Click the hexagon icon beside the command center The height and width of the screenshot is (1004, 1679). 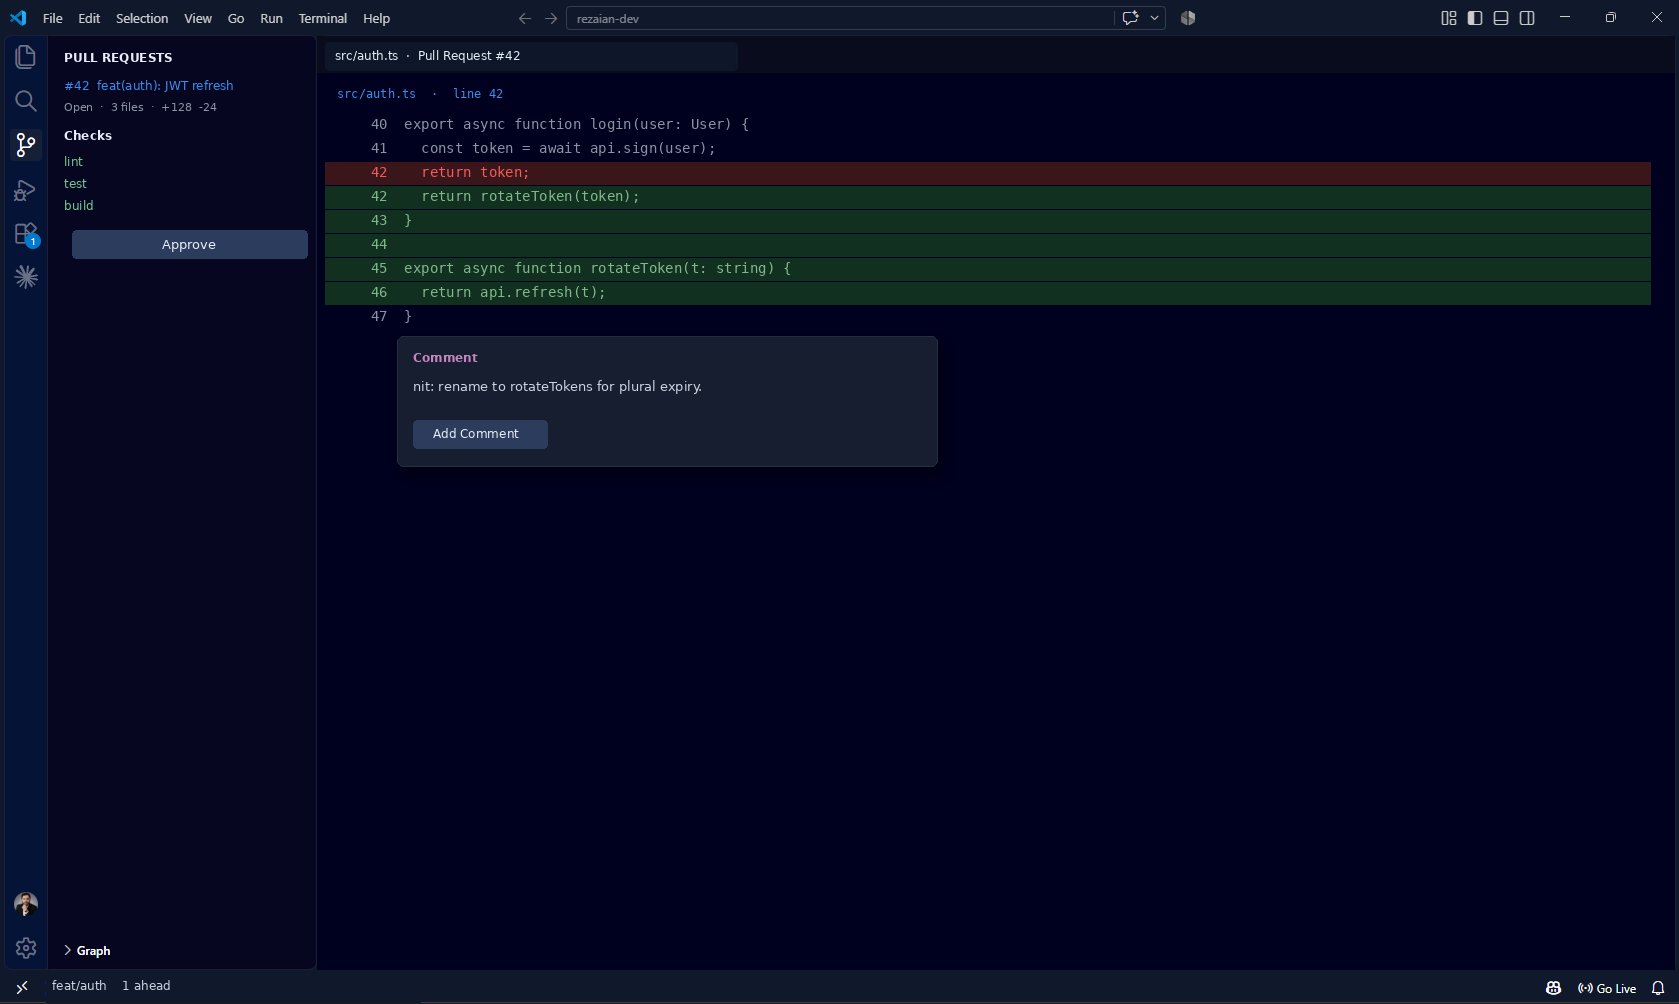(1188, 18)
